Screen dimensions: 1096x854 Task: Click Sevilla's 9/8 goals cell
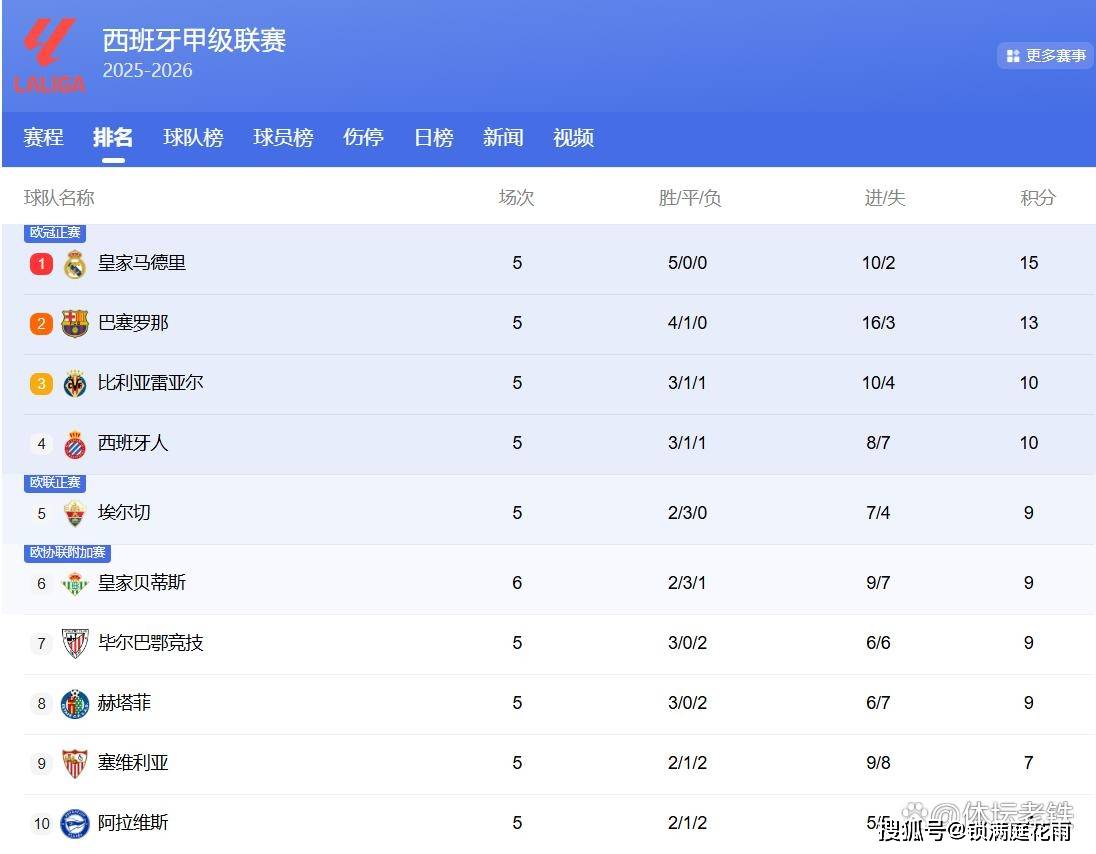[x=879, y=763]
